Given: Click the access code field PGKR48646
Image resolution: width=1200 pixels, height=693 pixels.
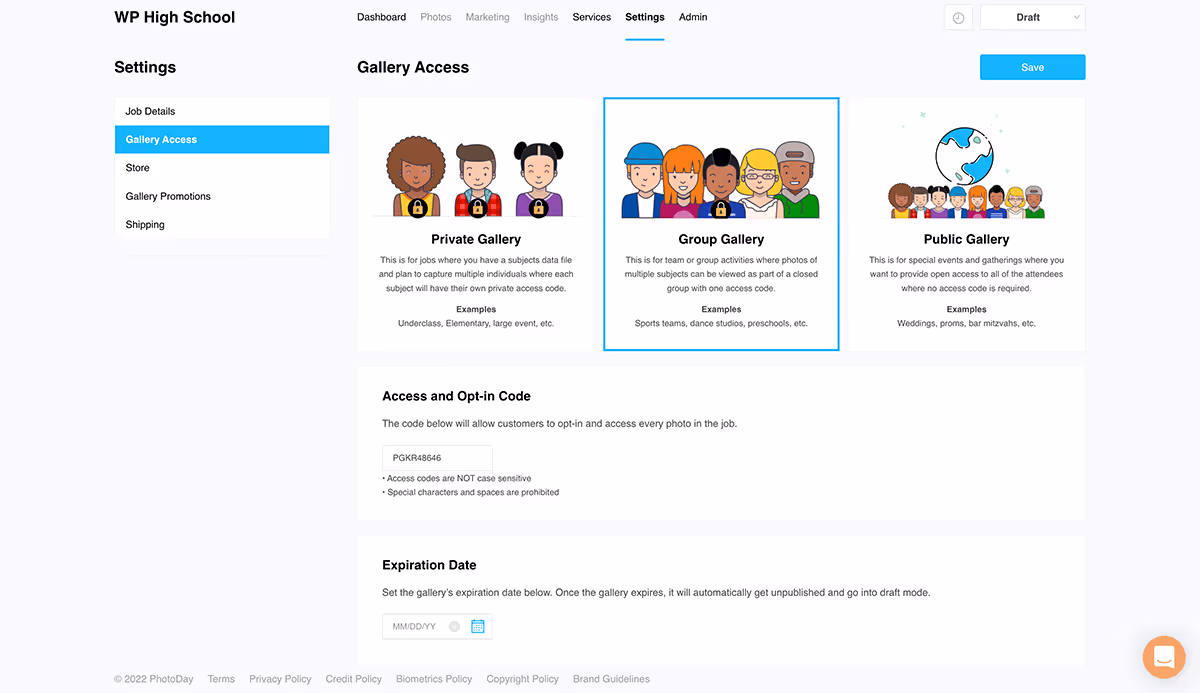Looking at the screenshot, I should point(437,458).
